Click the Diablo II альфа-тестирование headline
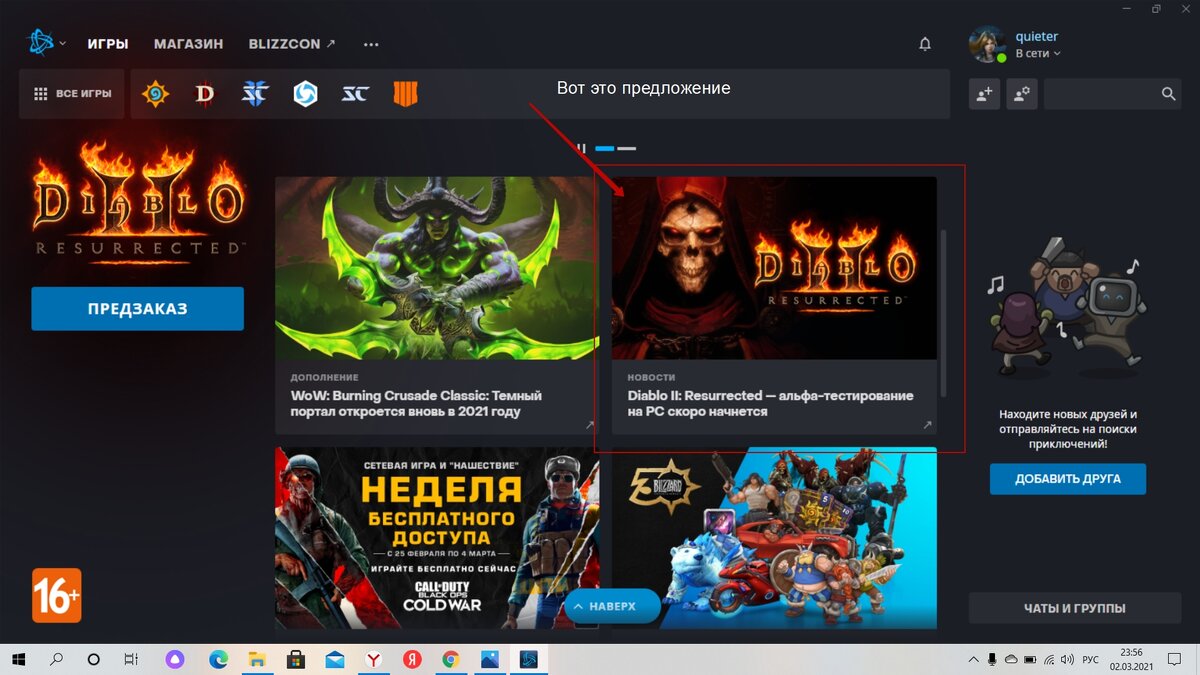The height and width of the screenshot is (675, 1200). (770, 403)
